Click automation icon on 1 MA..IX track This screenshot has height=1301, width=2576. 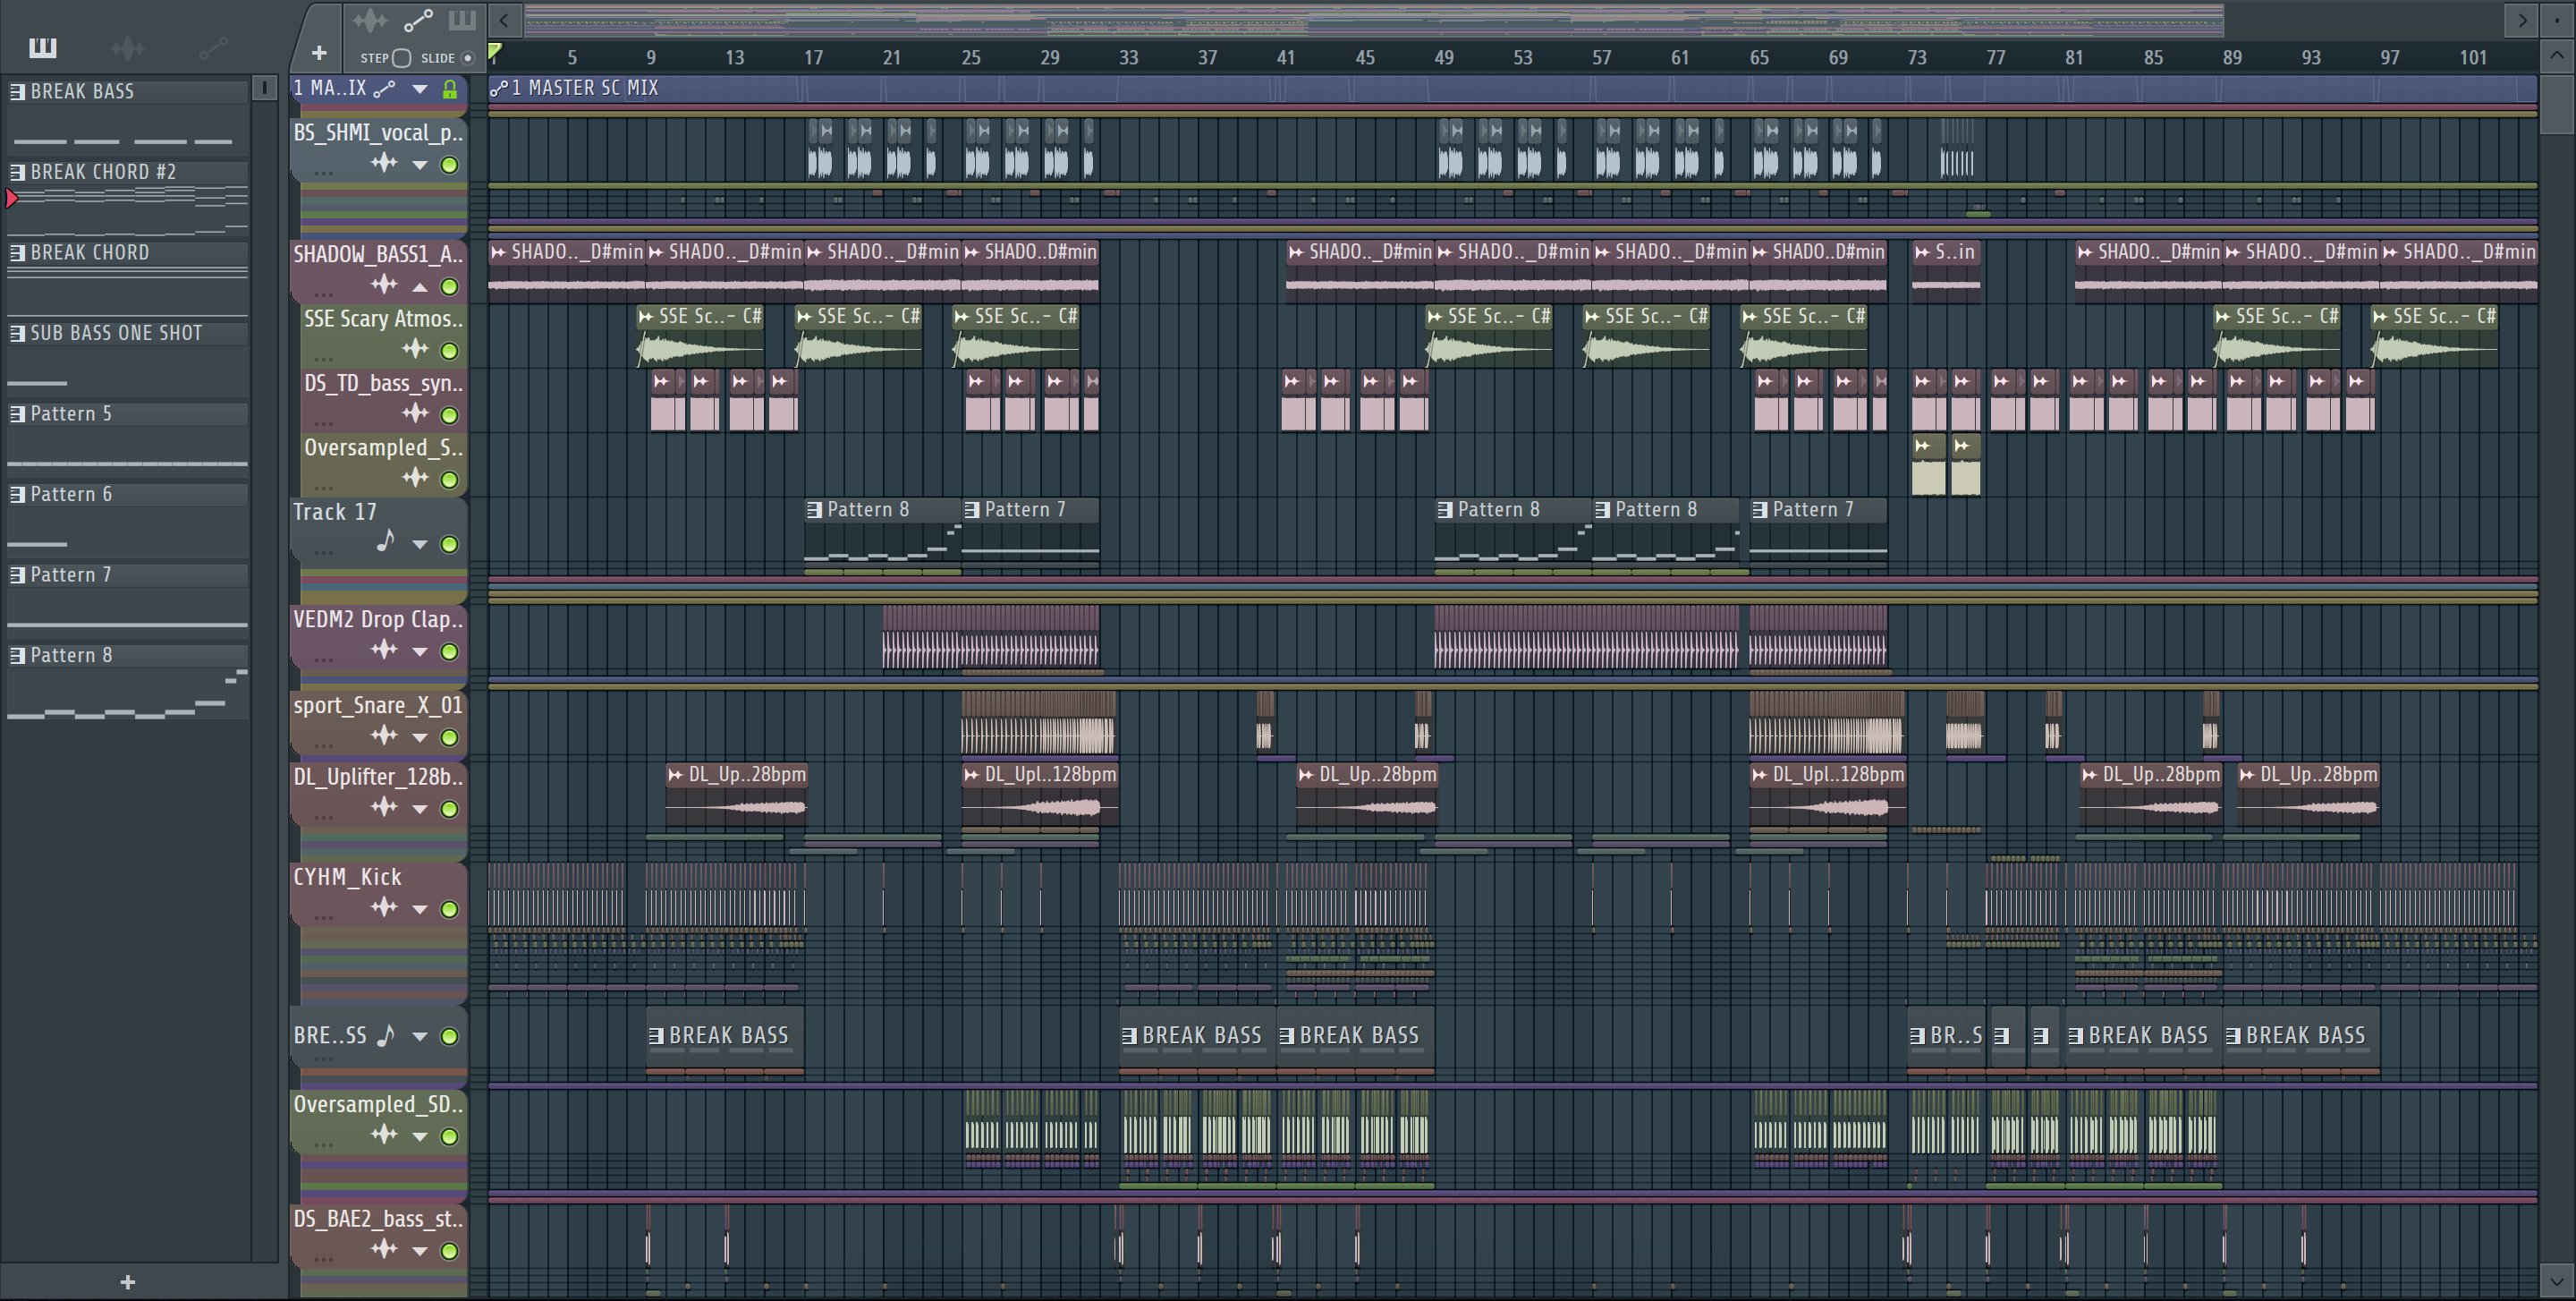[x=385, y=89]
